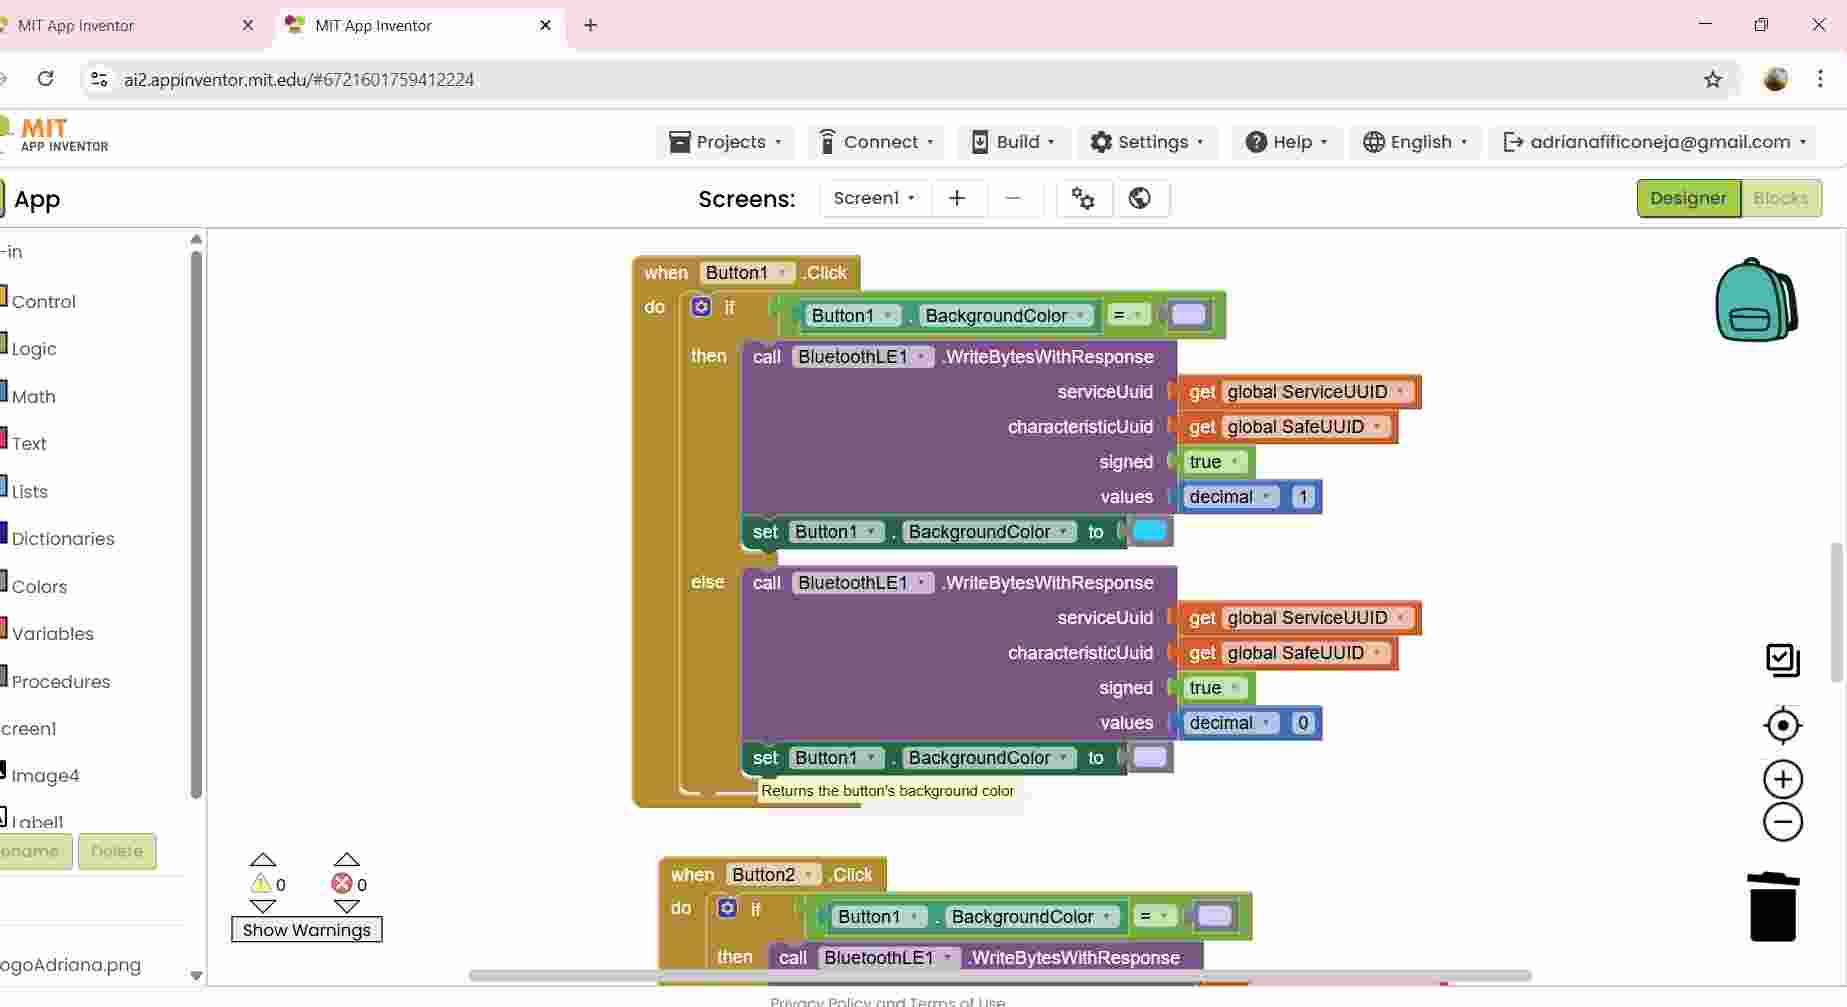Open BluetoothLE1 dropdown in the then call

[x=862, y=357]
